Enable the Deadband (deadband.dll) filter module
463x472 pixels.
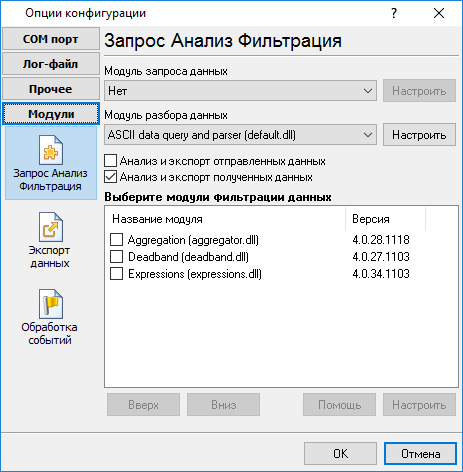(116, 257)
